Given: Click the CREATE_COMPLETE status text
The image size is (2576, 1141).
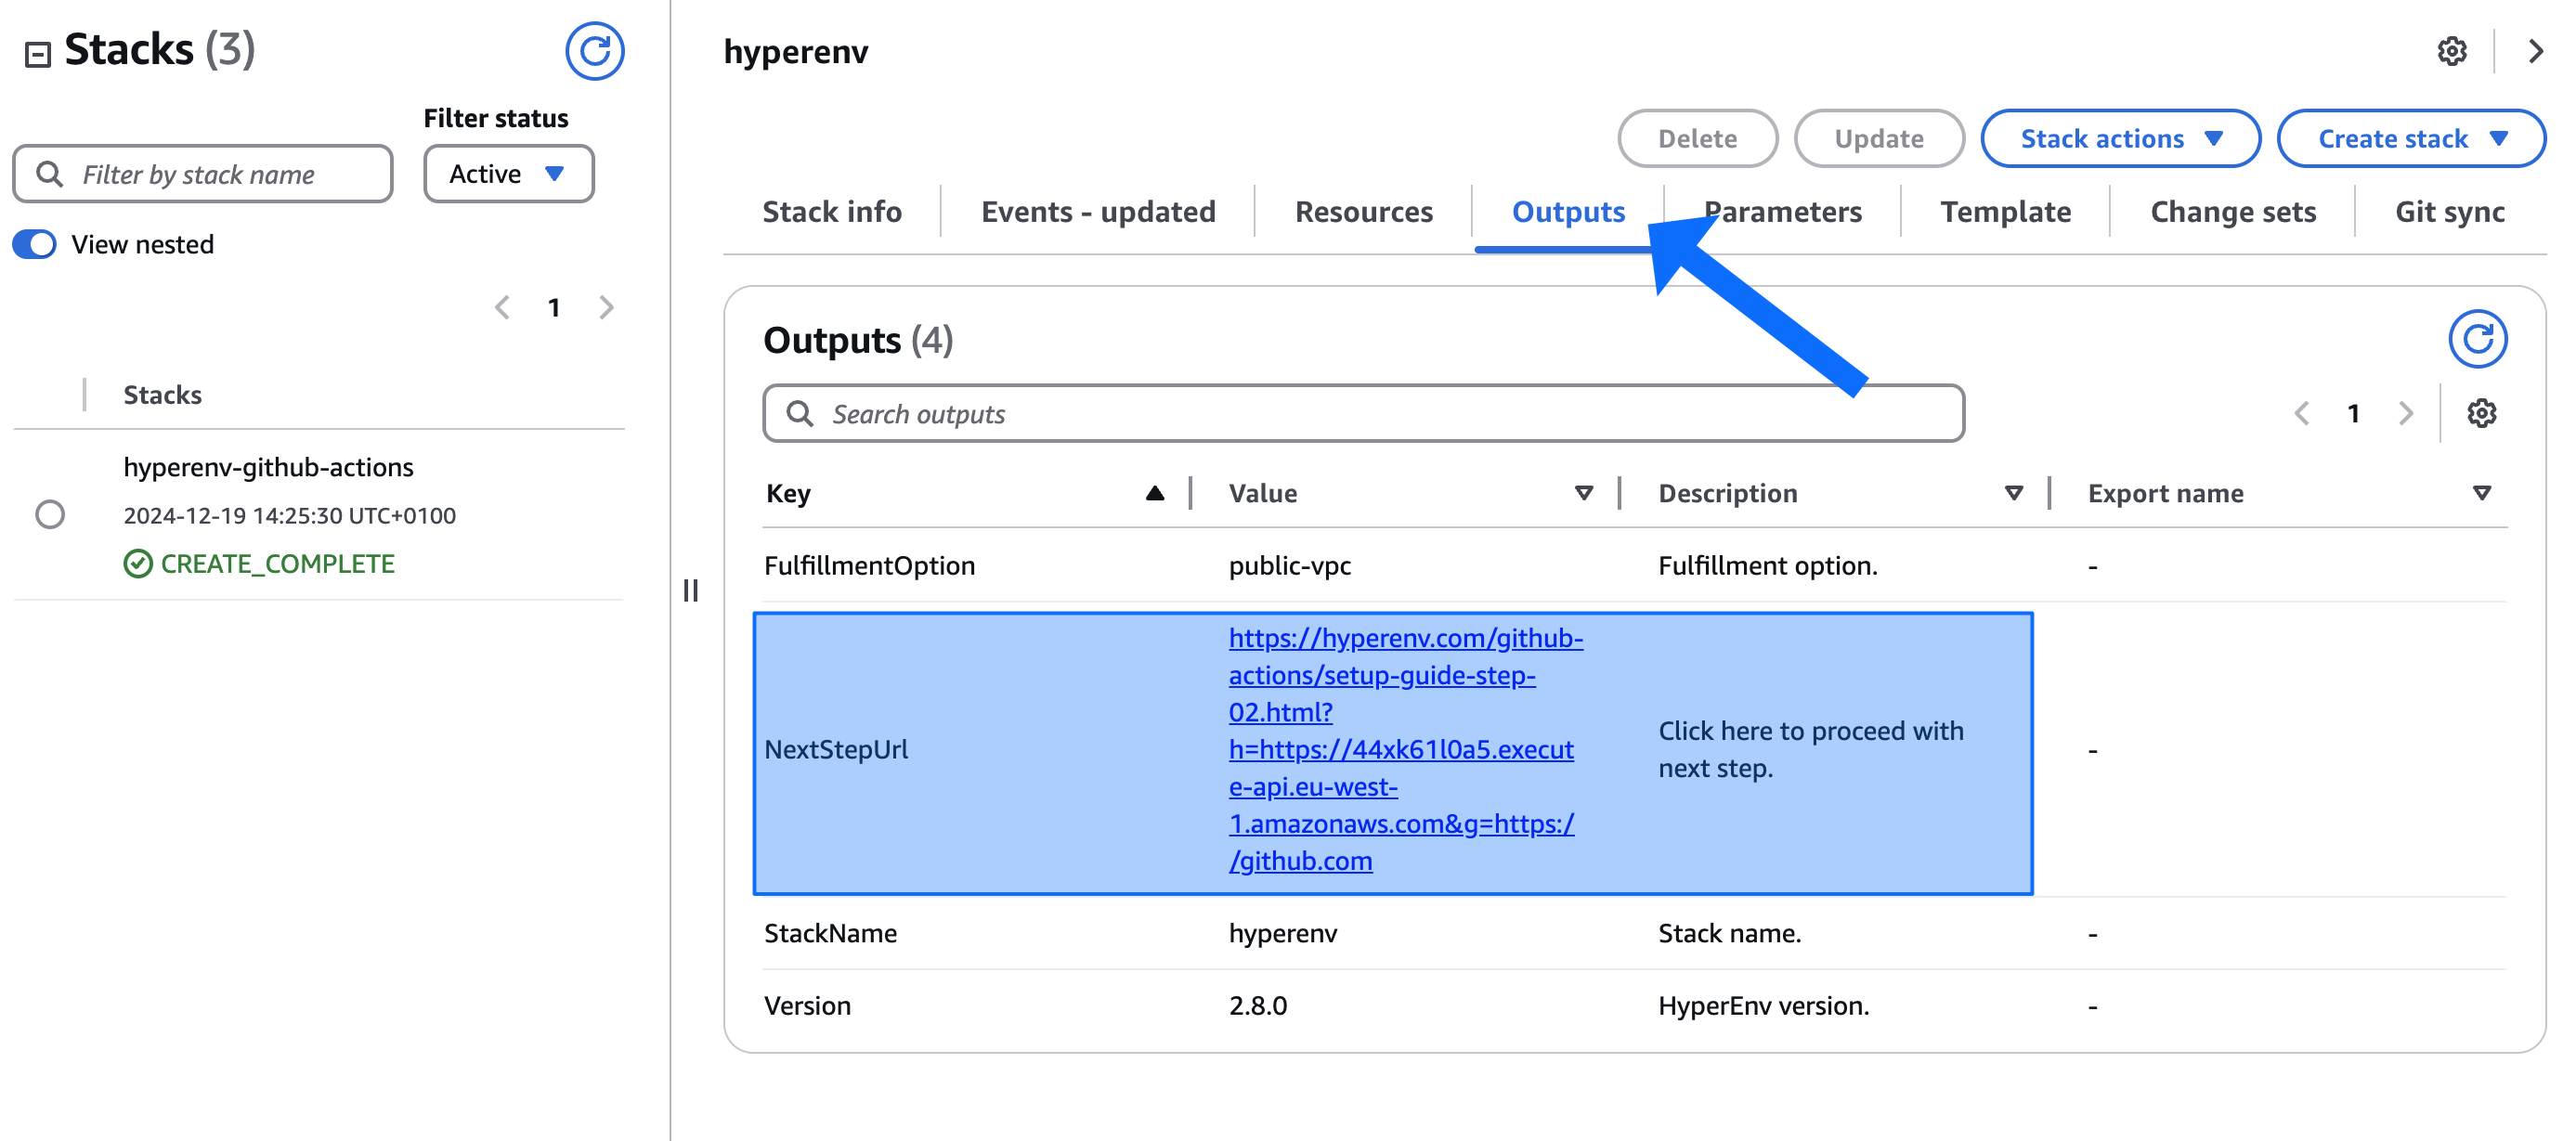Looking at the screenshot, I should [x=277, y=563].
